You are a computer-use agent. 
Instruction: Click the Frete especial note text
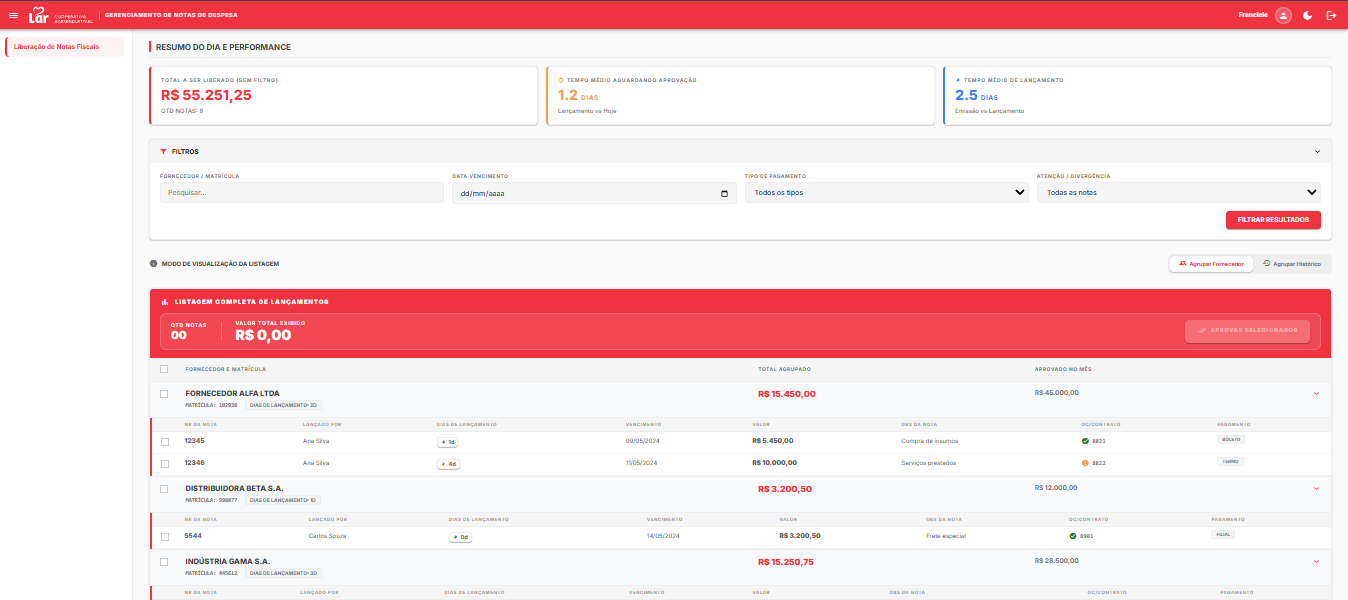point(946,536)
